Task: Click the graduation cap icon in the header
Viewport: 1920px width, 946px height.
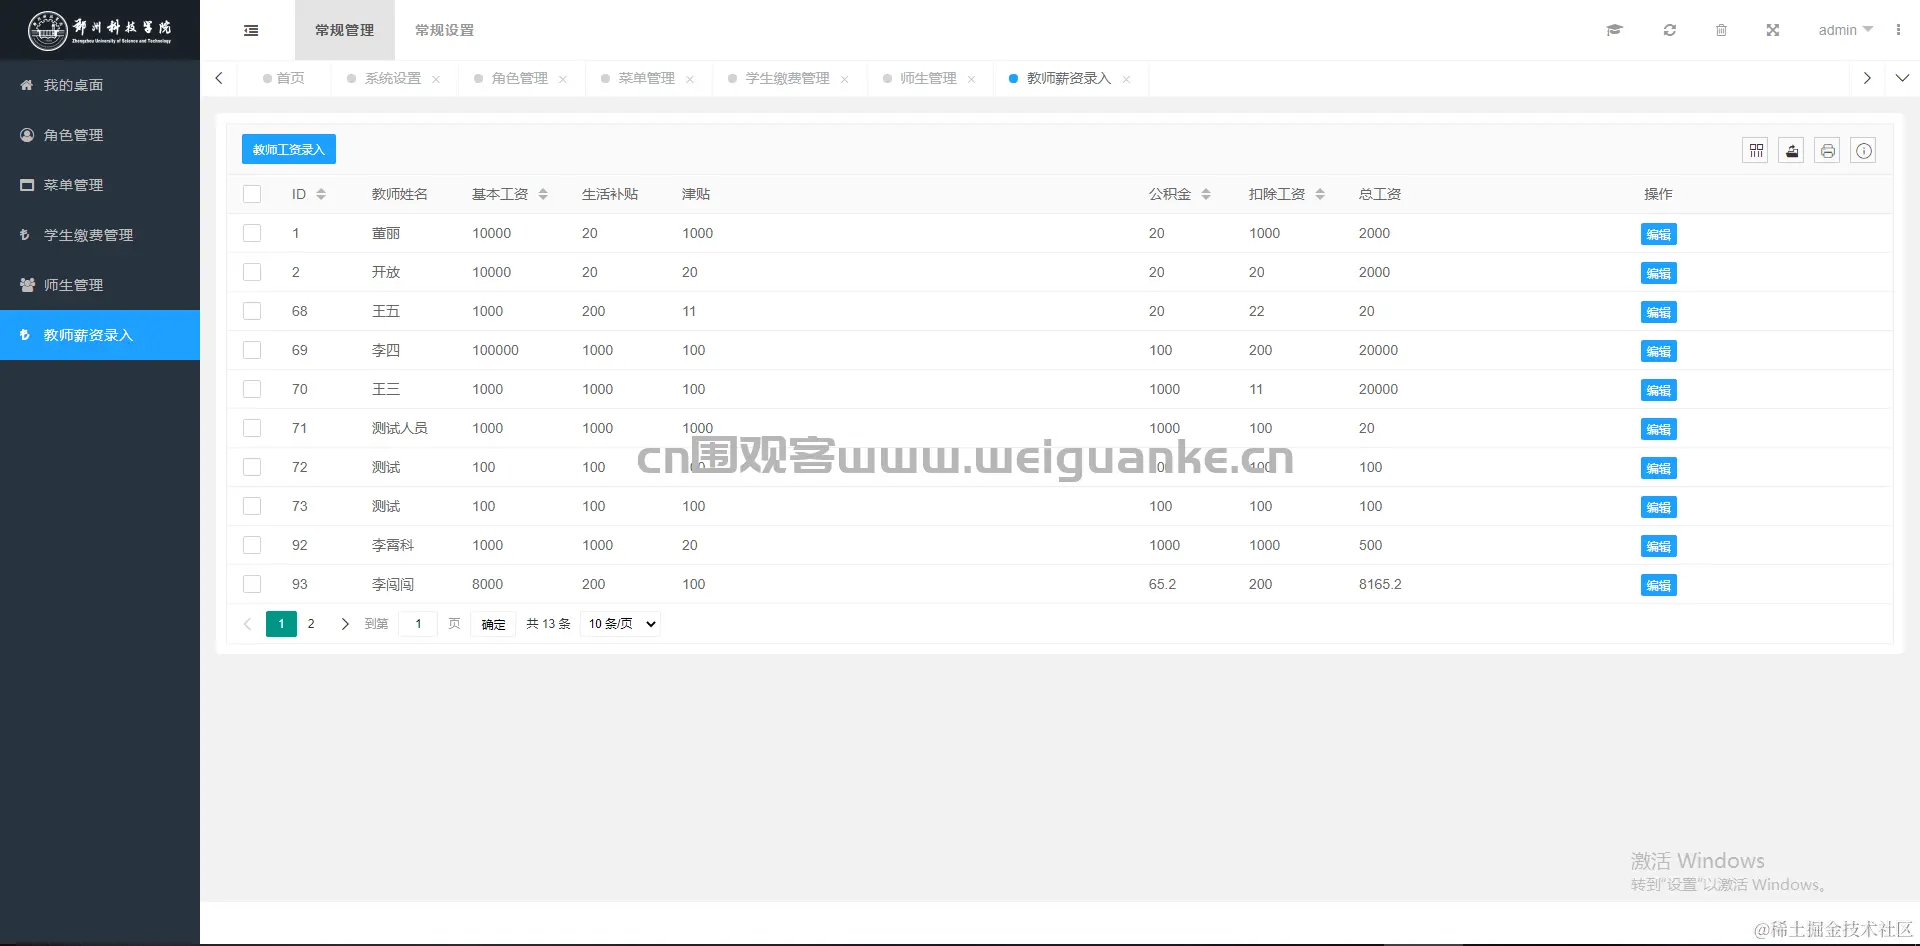Action: pos(1614,30)
